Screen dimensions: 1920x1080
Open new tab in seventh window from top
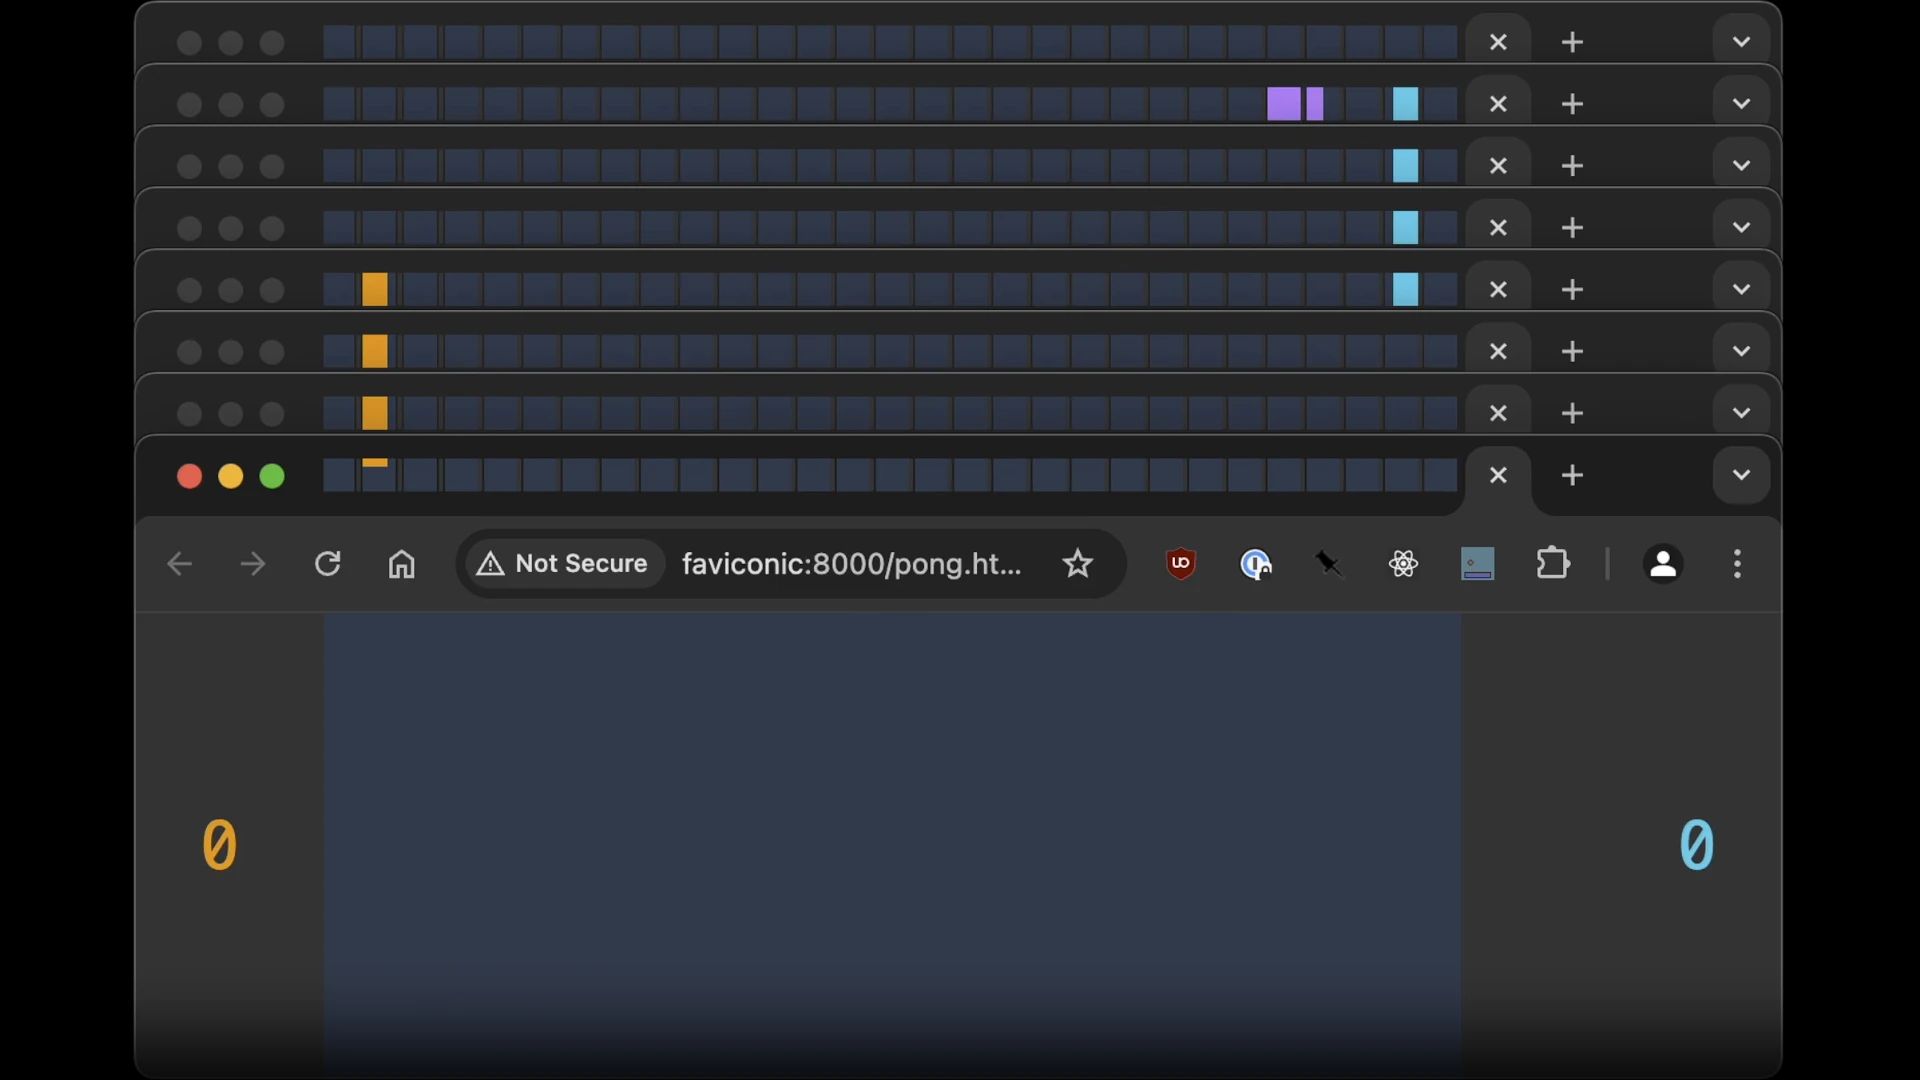tap(1572, 413)
